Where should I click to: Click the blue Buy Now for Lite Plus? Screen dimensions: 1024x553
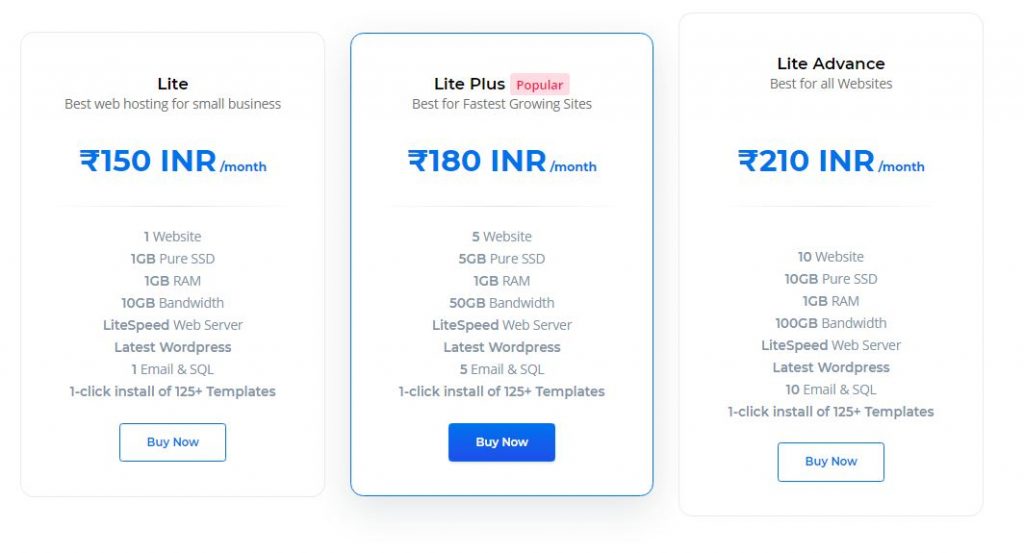pos(502,442)
